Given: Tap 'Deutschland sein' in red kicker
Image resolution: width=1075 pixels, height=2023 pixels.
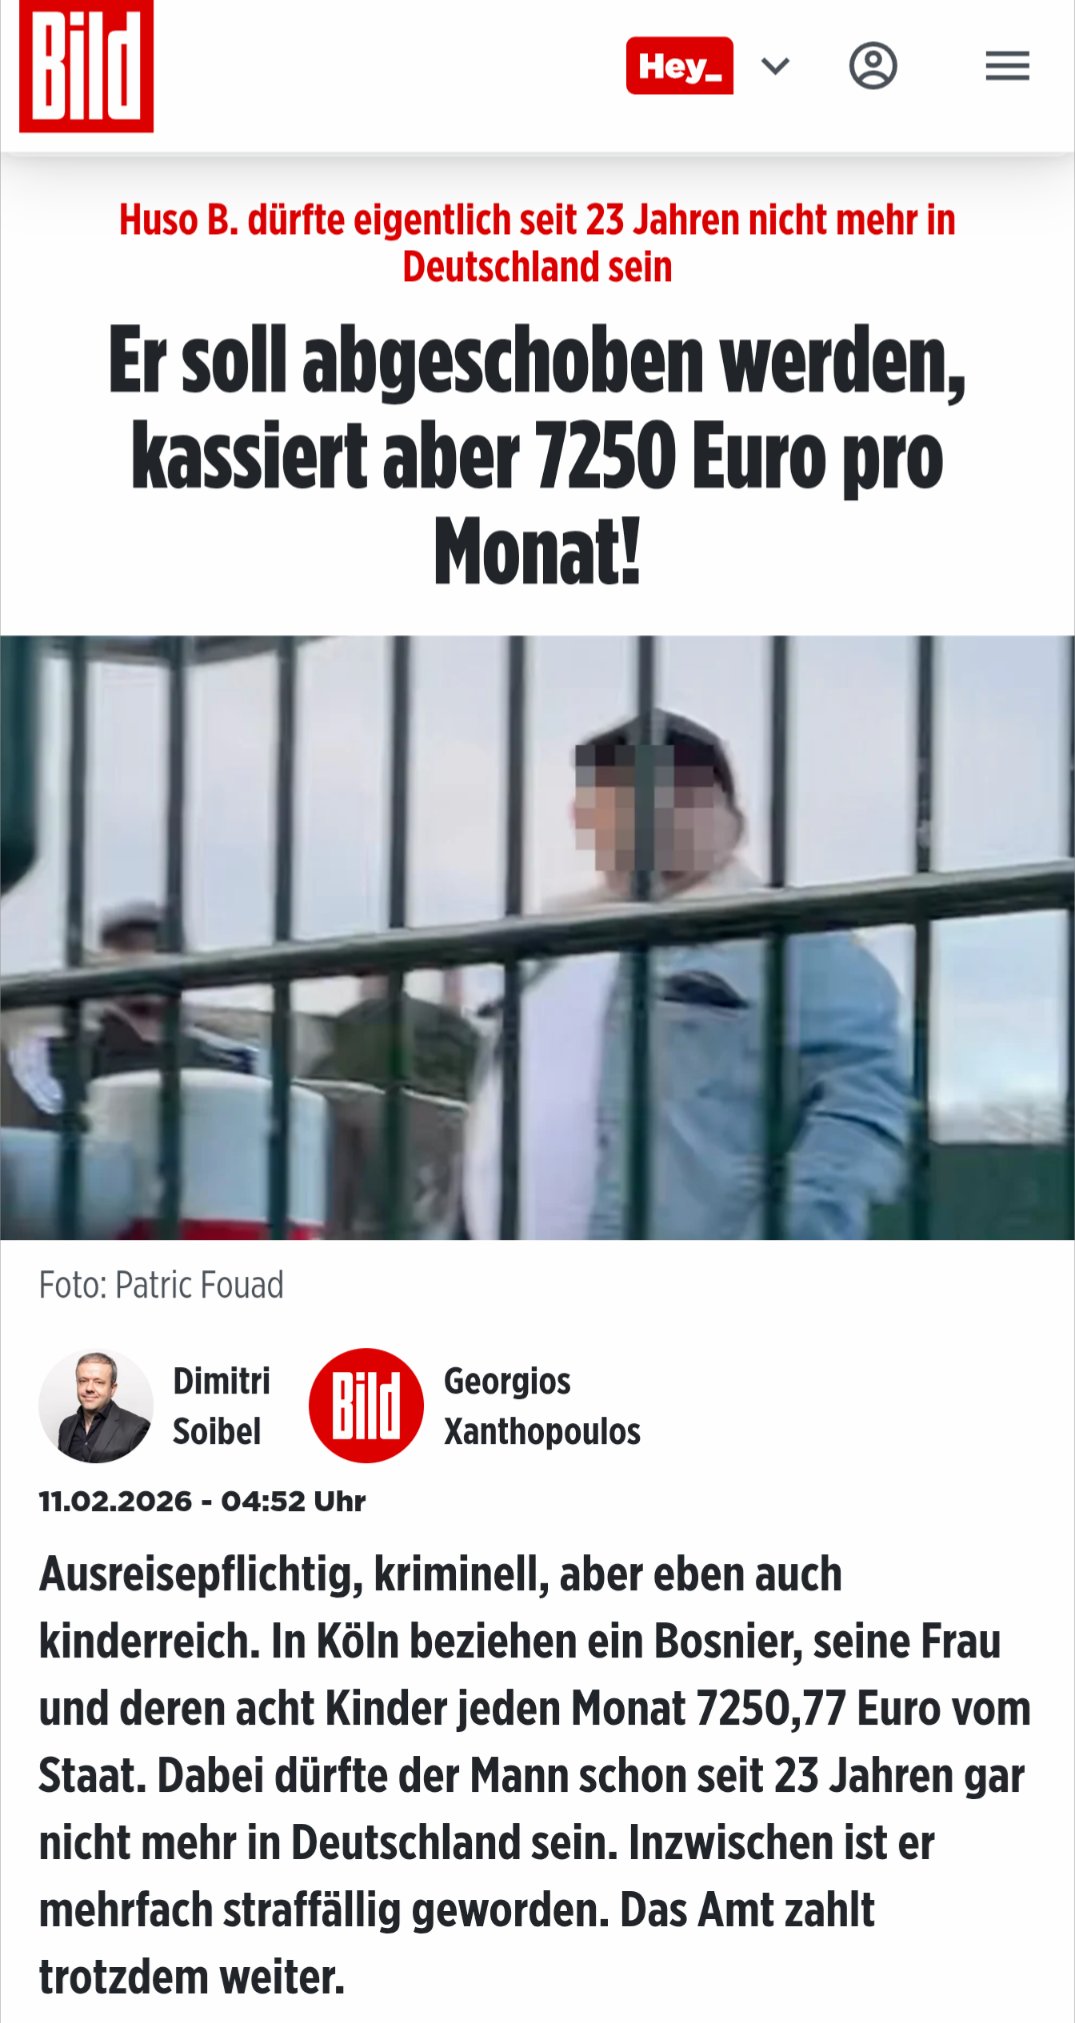Looking at the screenshot, I should [x=537, y=267].
